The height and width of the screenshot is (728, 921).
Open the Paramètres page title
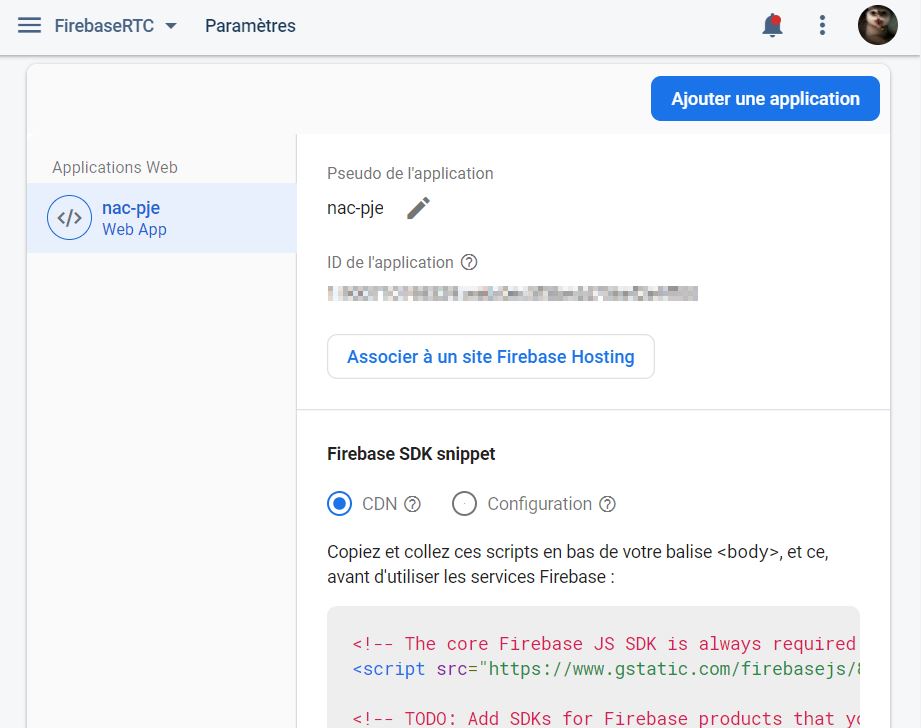pyautogui.click(x=250, y=26)
